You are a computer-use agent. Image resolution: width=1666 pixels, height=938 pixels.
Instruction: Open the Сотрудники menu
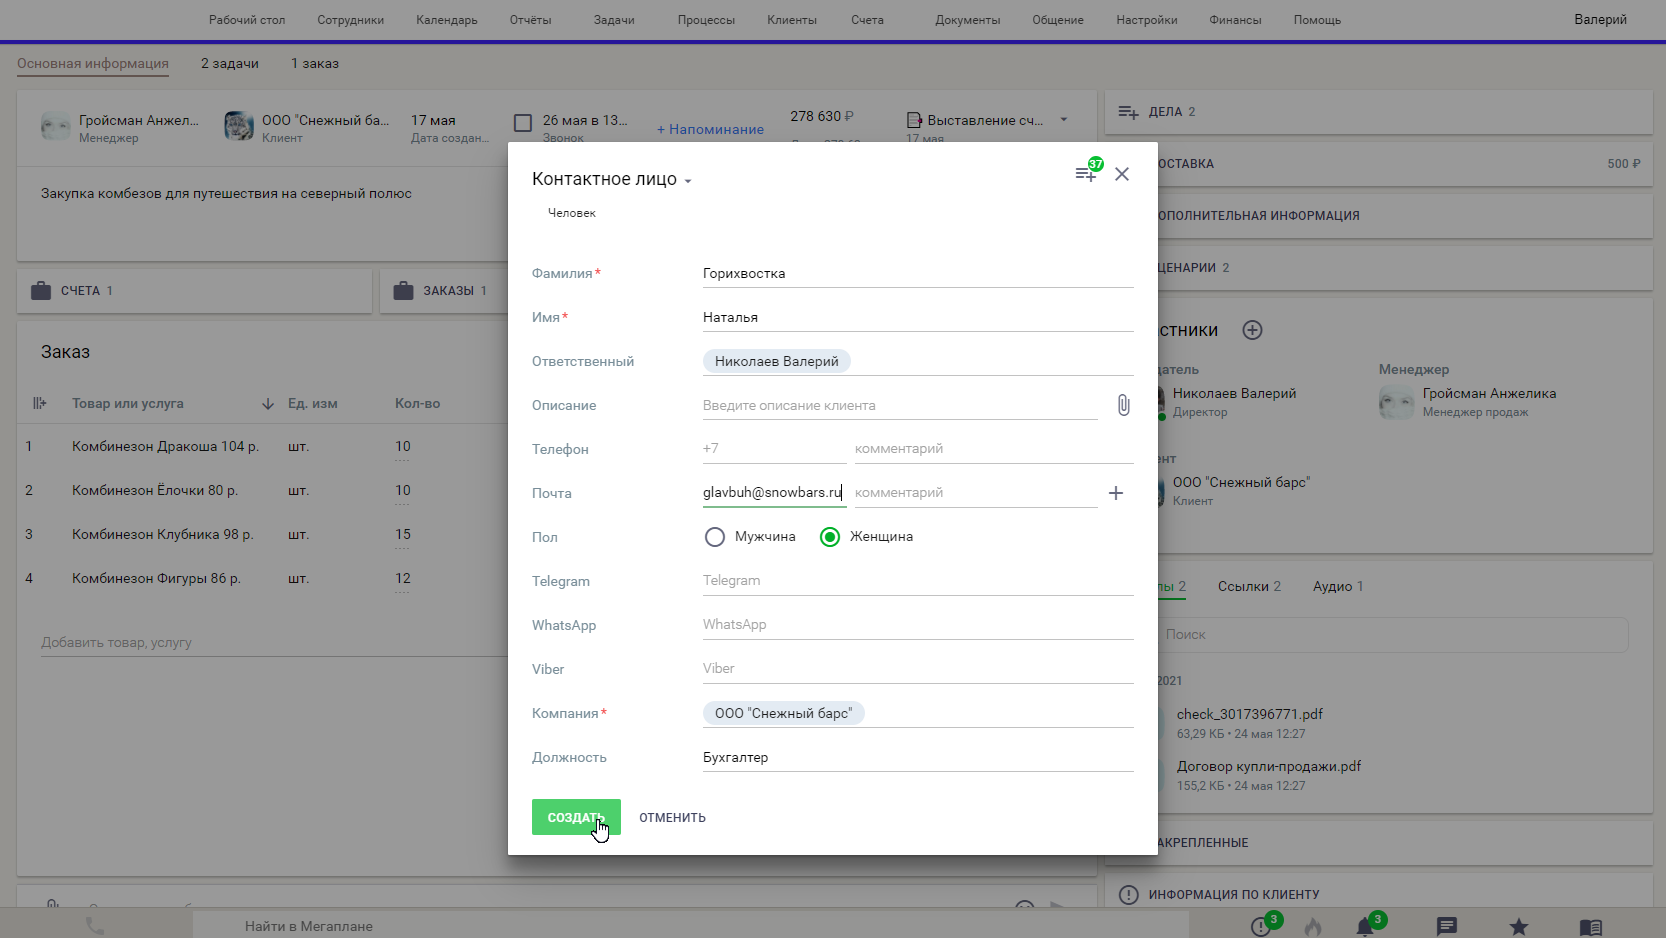tap(351, 20)
